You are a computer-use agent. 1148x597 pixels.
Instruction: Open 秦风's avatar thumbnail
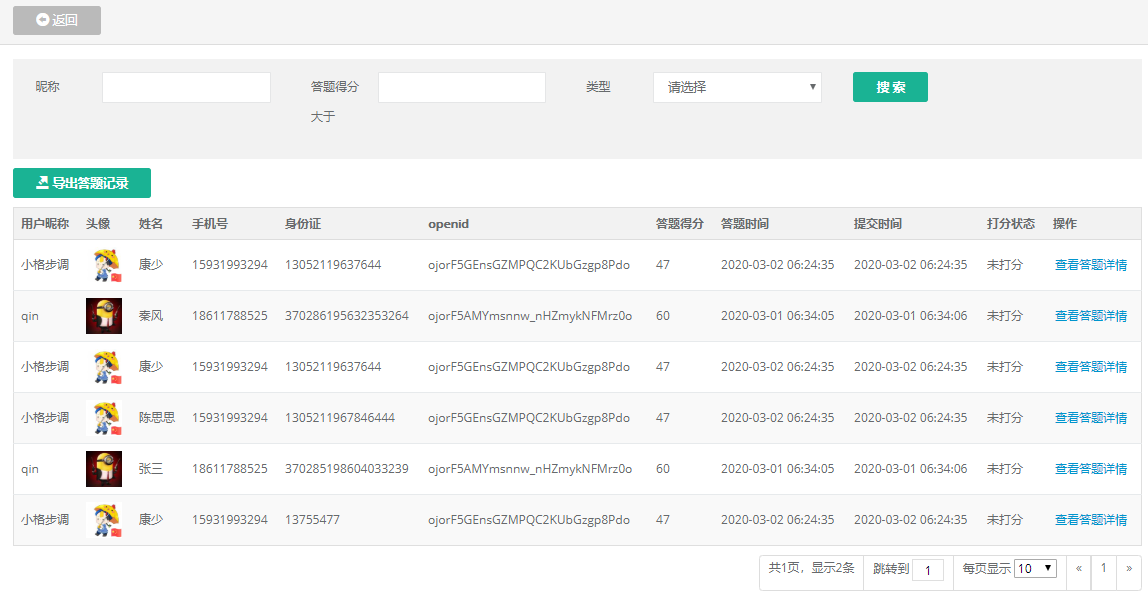pyautogui.click(x=104, y=316)
